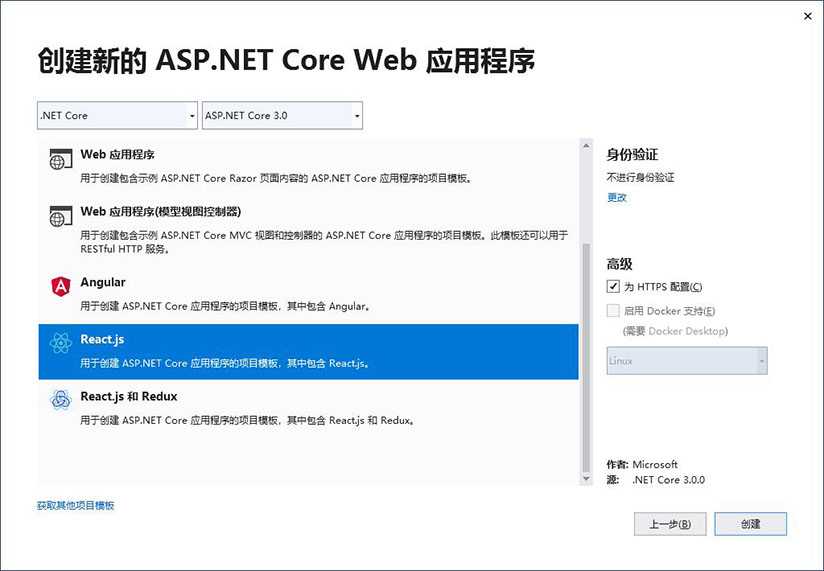Click the 身份验证 heading
This screenshot has height=571, width=824.
(632, 154)
